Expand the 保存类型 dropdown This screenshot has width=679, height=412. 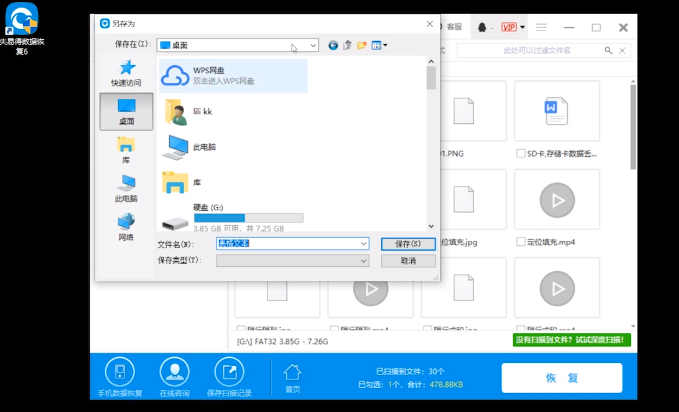(363, 260)
